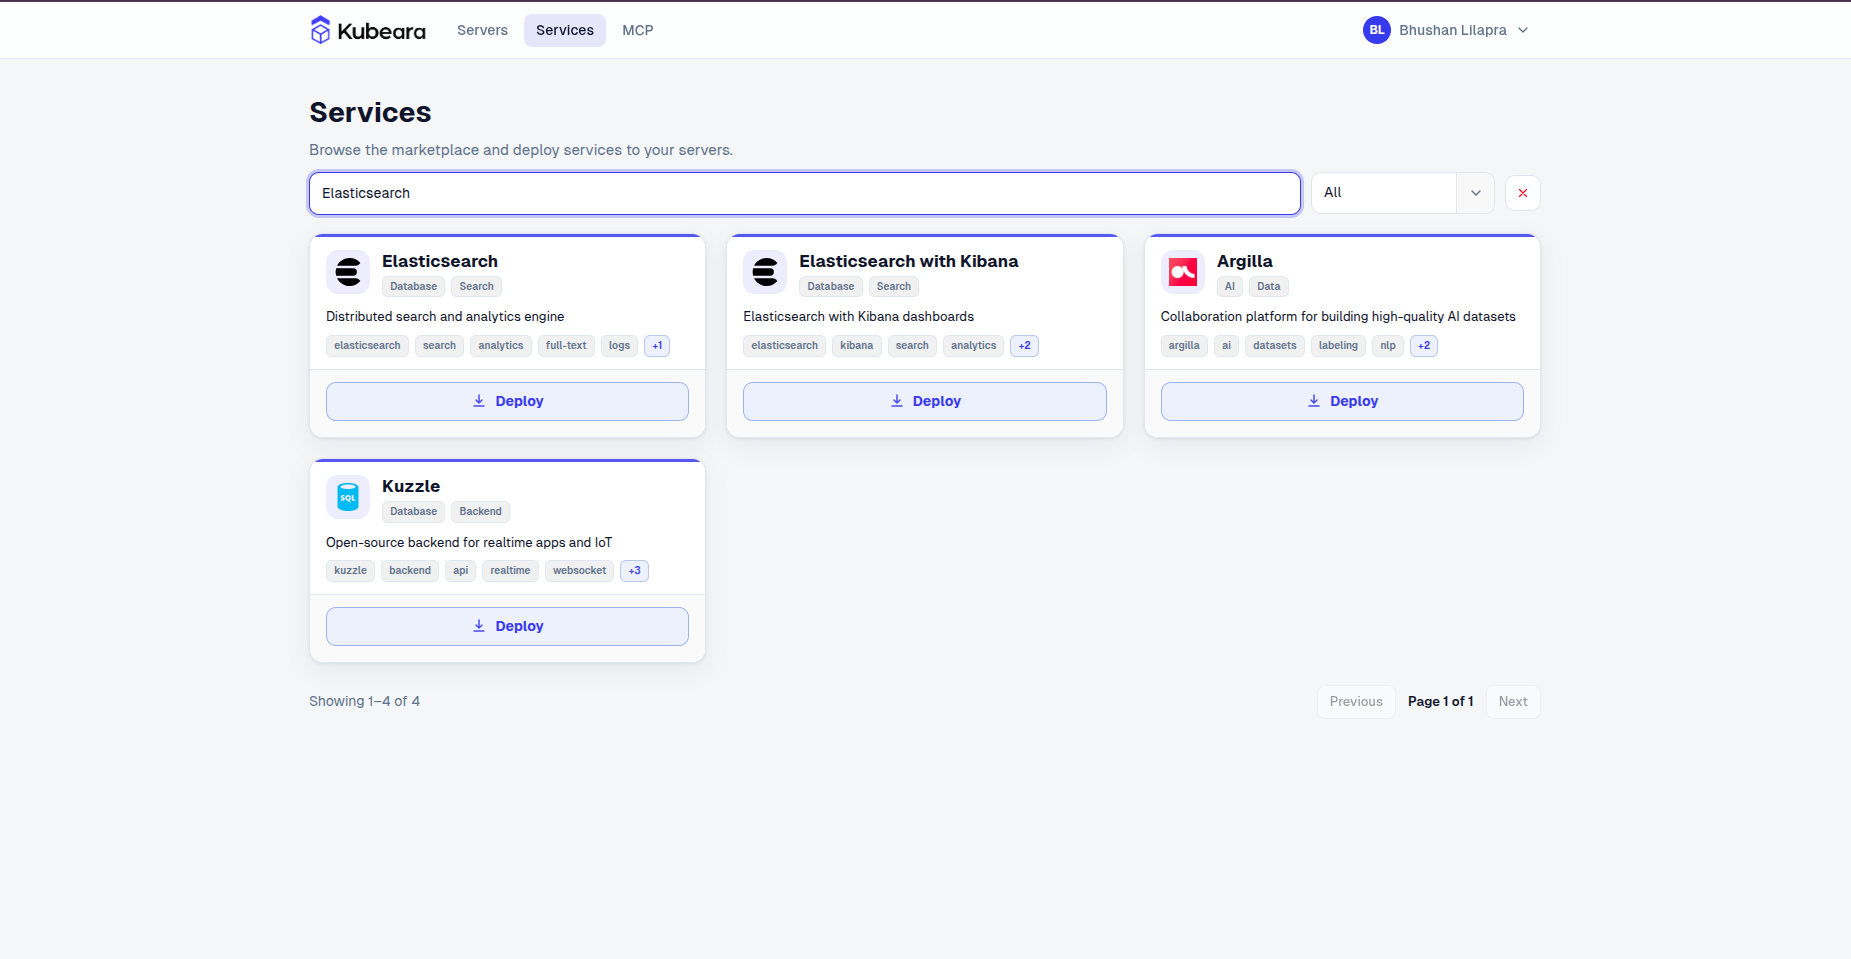
Task: Deploy Elasticsearch with Kibana
Action: tap(925, 401)
